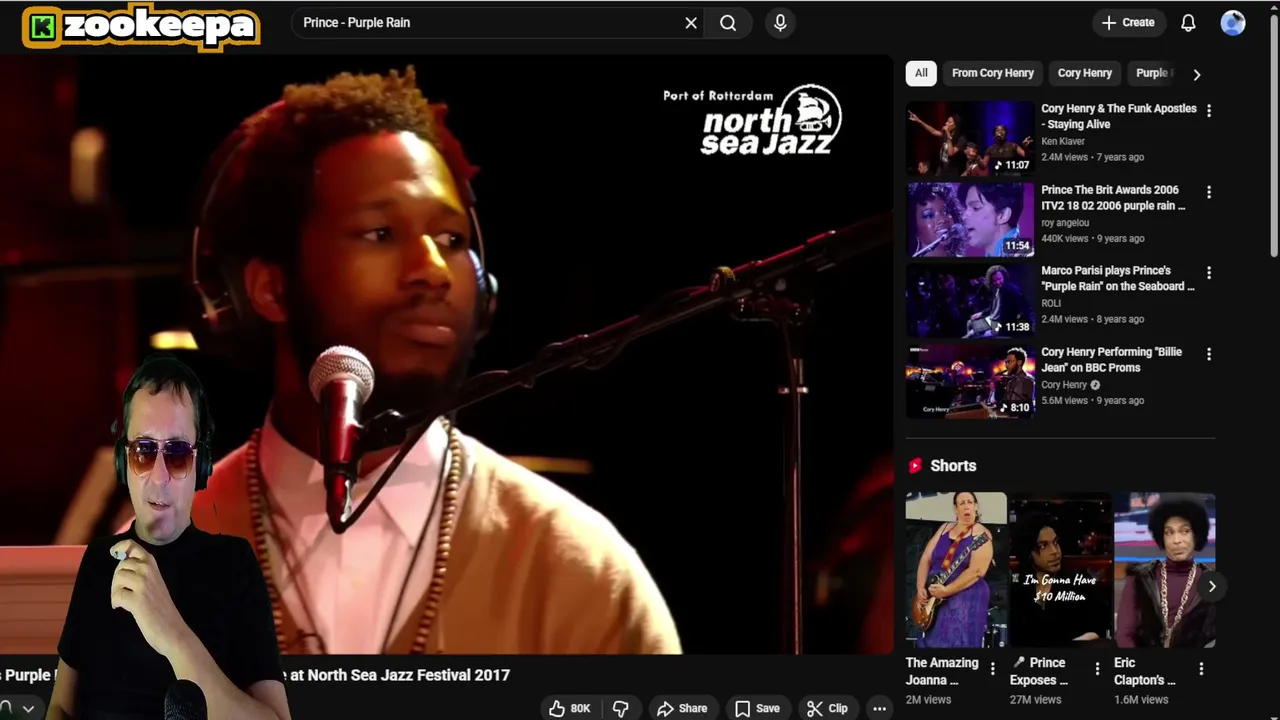Click the video player area

(446, 355)
